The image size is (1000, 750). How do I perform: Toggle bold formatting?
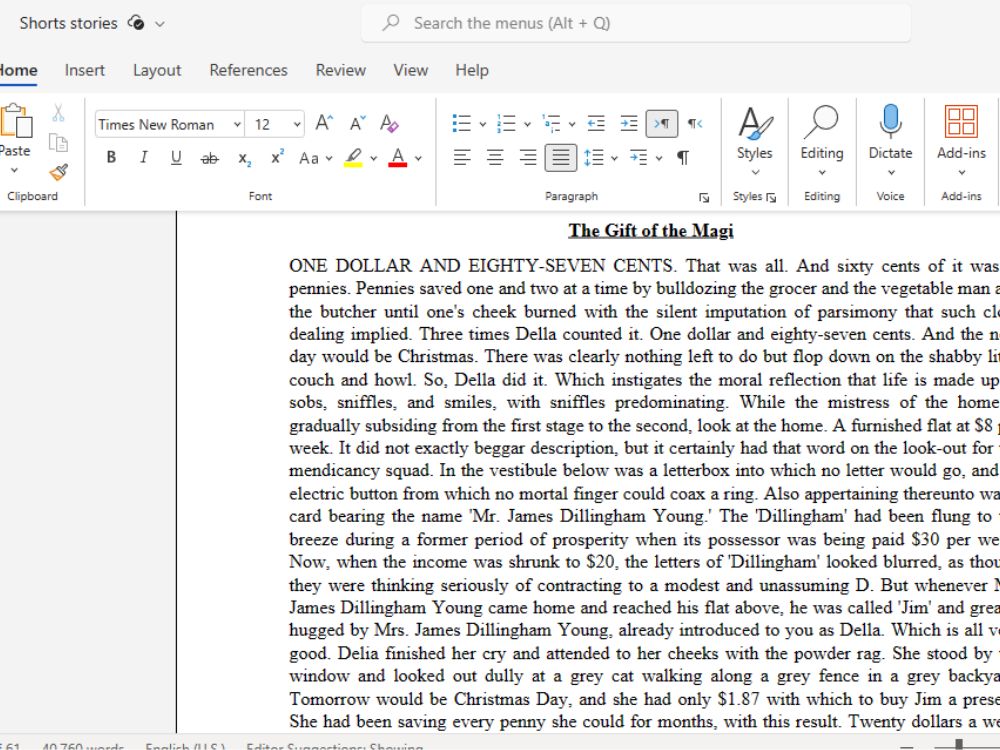111,158
